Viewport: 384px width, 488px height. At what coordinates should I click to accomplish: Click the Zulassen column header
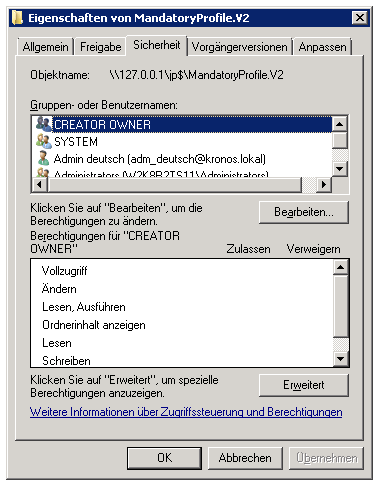[x=248, y=249]
